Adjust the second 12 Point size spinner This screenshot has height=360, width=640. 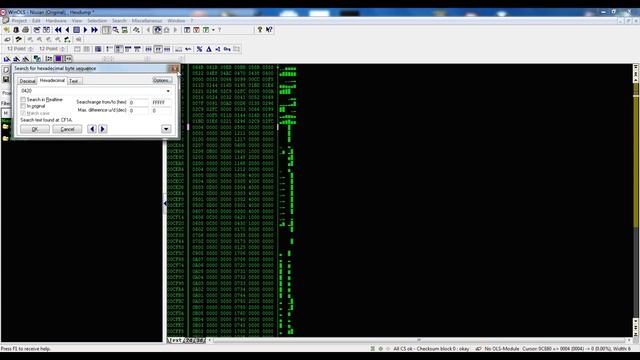coord(62,49)
